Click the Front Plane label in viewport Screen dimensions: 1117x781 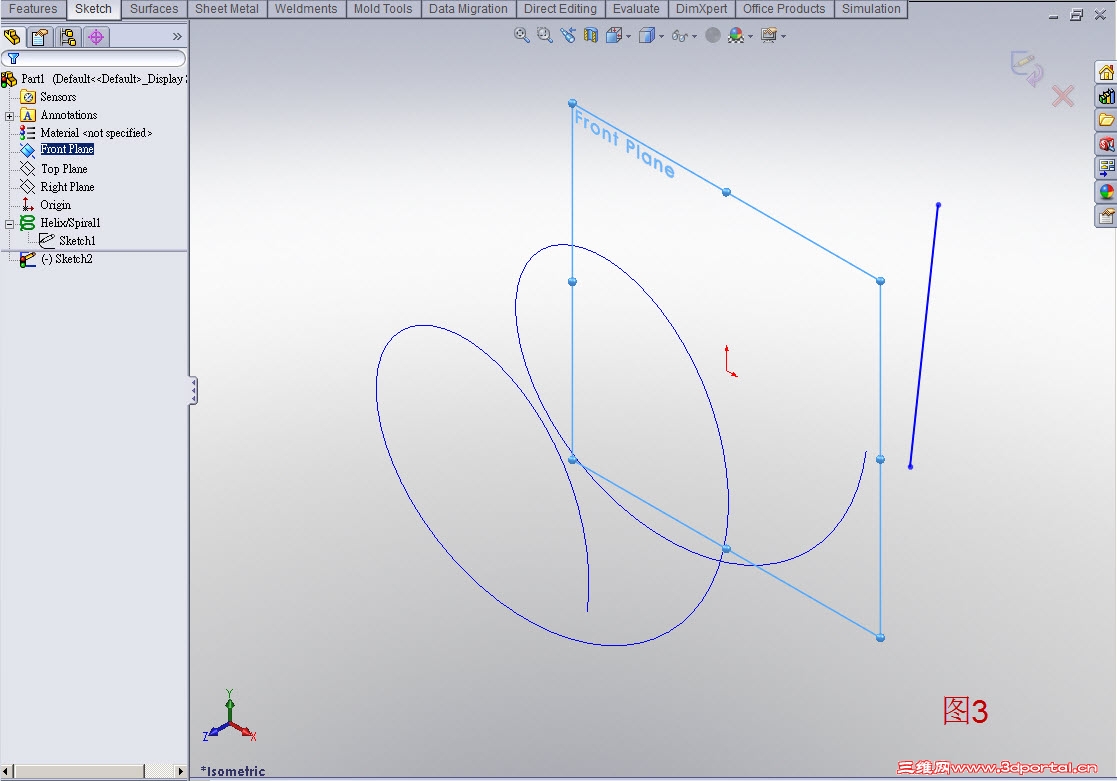624,145
